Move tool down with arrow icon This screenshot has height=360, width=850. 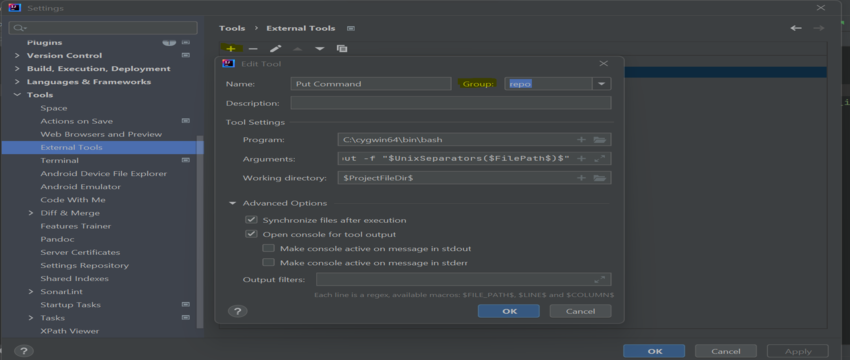click(x=320, y=48)
